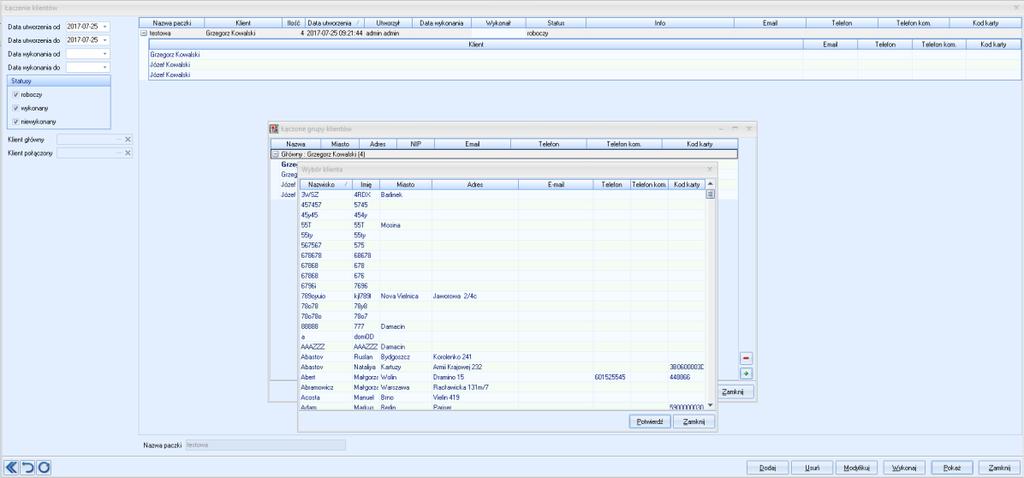Image resolution: width=1024 pixels, height=478 pixels.
Task: Sort by Kod karty column in Wybór klienta
Action: [x=686, y=185]
